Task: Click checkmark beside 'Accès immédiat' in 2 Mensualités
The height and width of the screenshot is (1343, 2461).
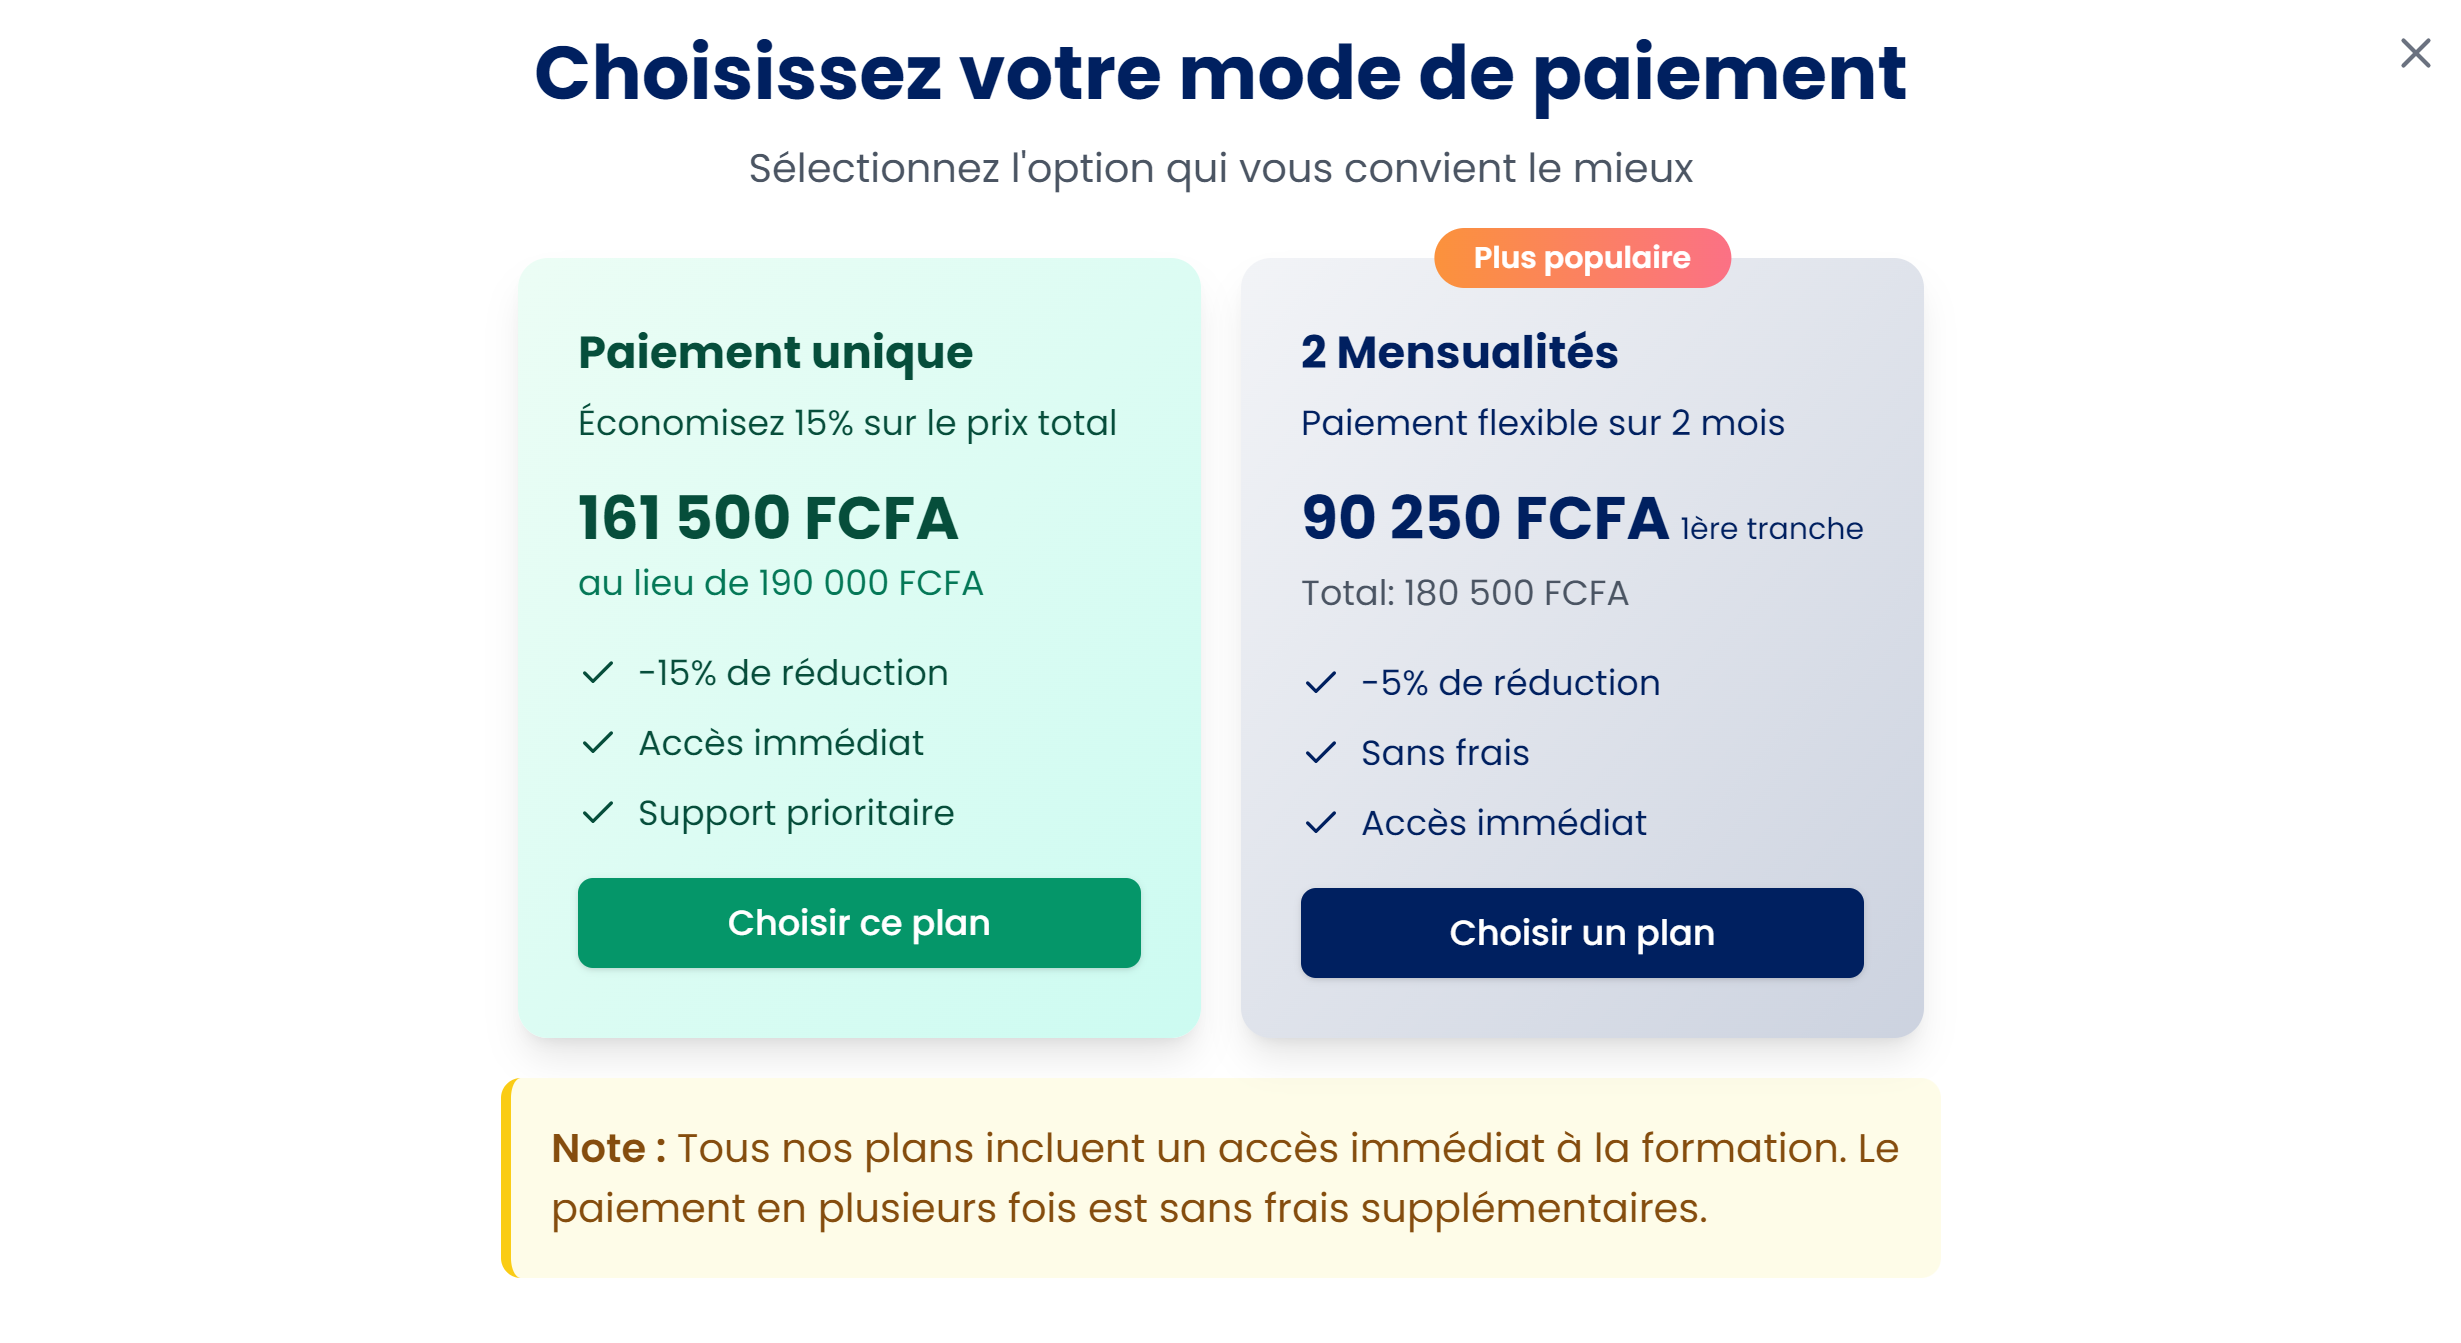Action: pyautogui.click(x=1320, y=823)
